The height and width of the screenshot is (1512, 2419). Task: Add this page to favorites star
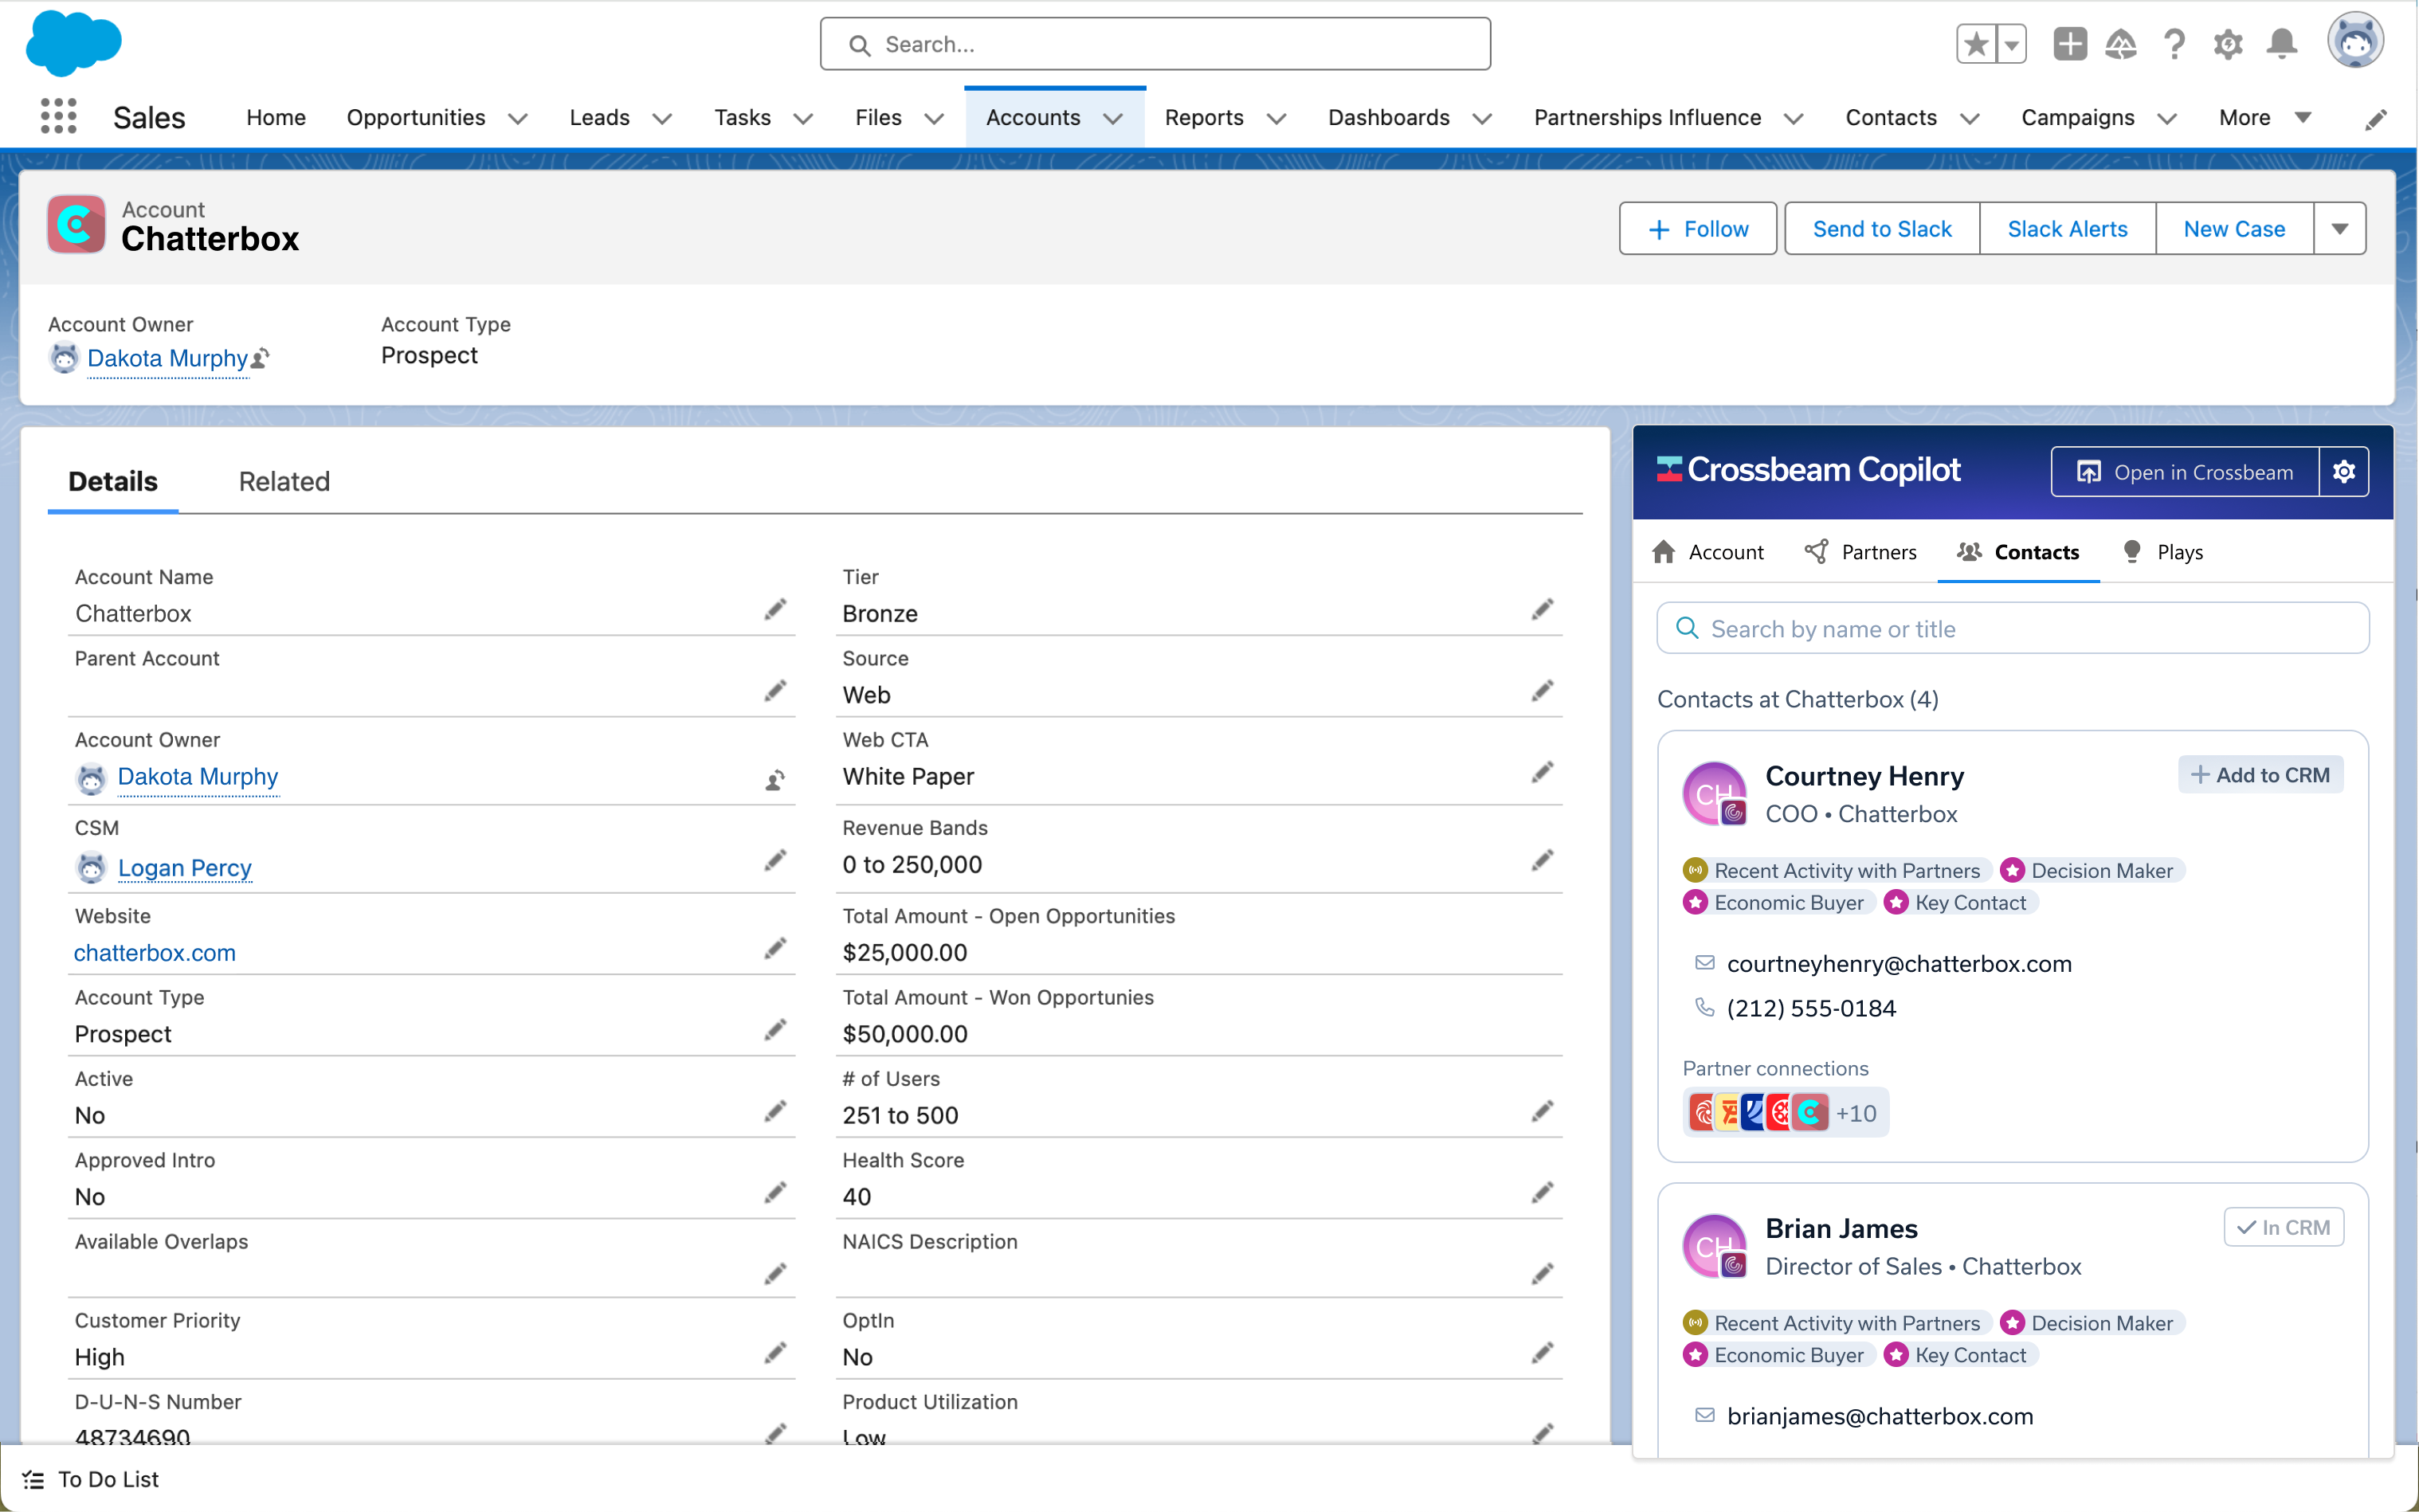1975,44
